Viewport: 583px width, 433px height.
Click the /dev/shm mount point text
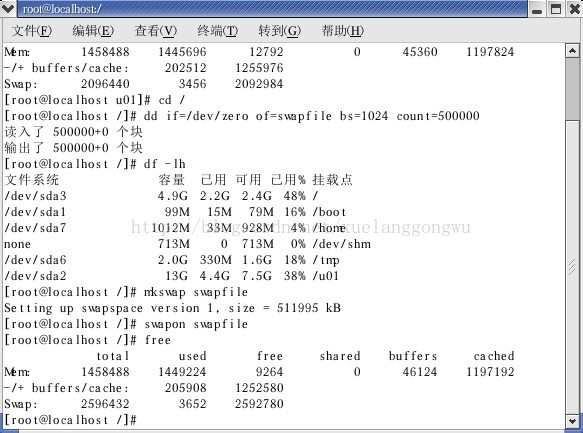(342, 244)
